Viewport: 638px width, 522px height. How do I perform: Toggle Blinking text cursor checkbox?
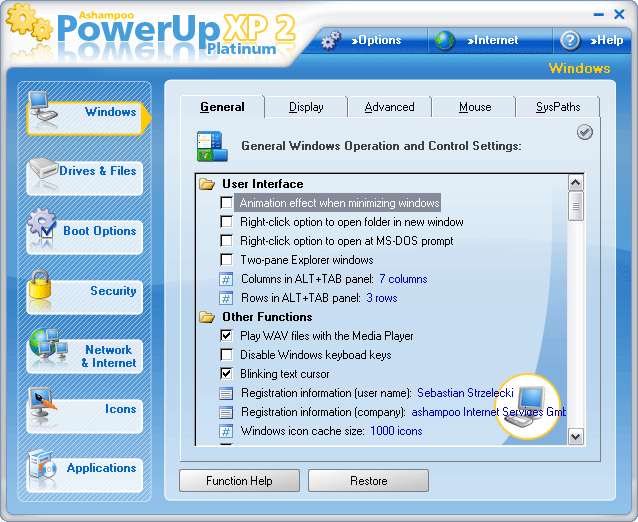click(227, 374)
